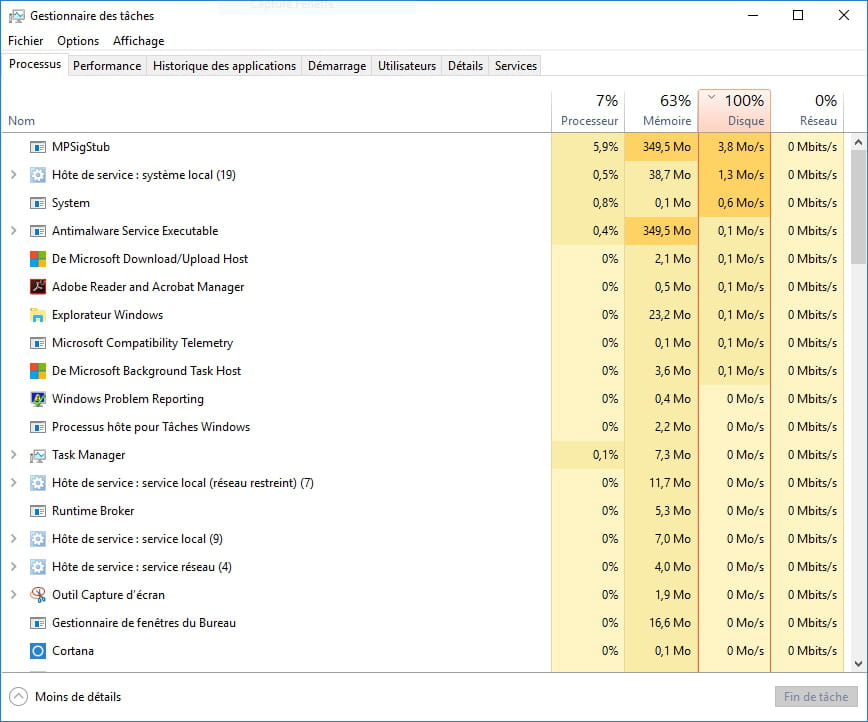Sort by Disque column header
Screen dimensions: 868x722
click(x=735, y=111)
